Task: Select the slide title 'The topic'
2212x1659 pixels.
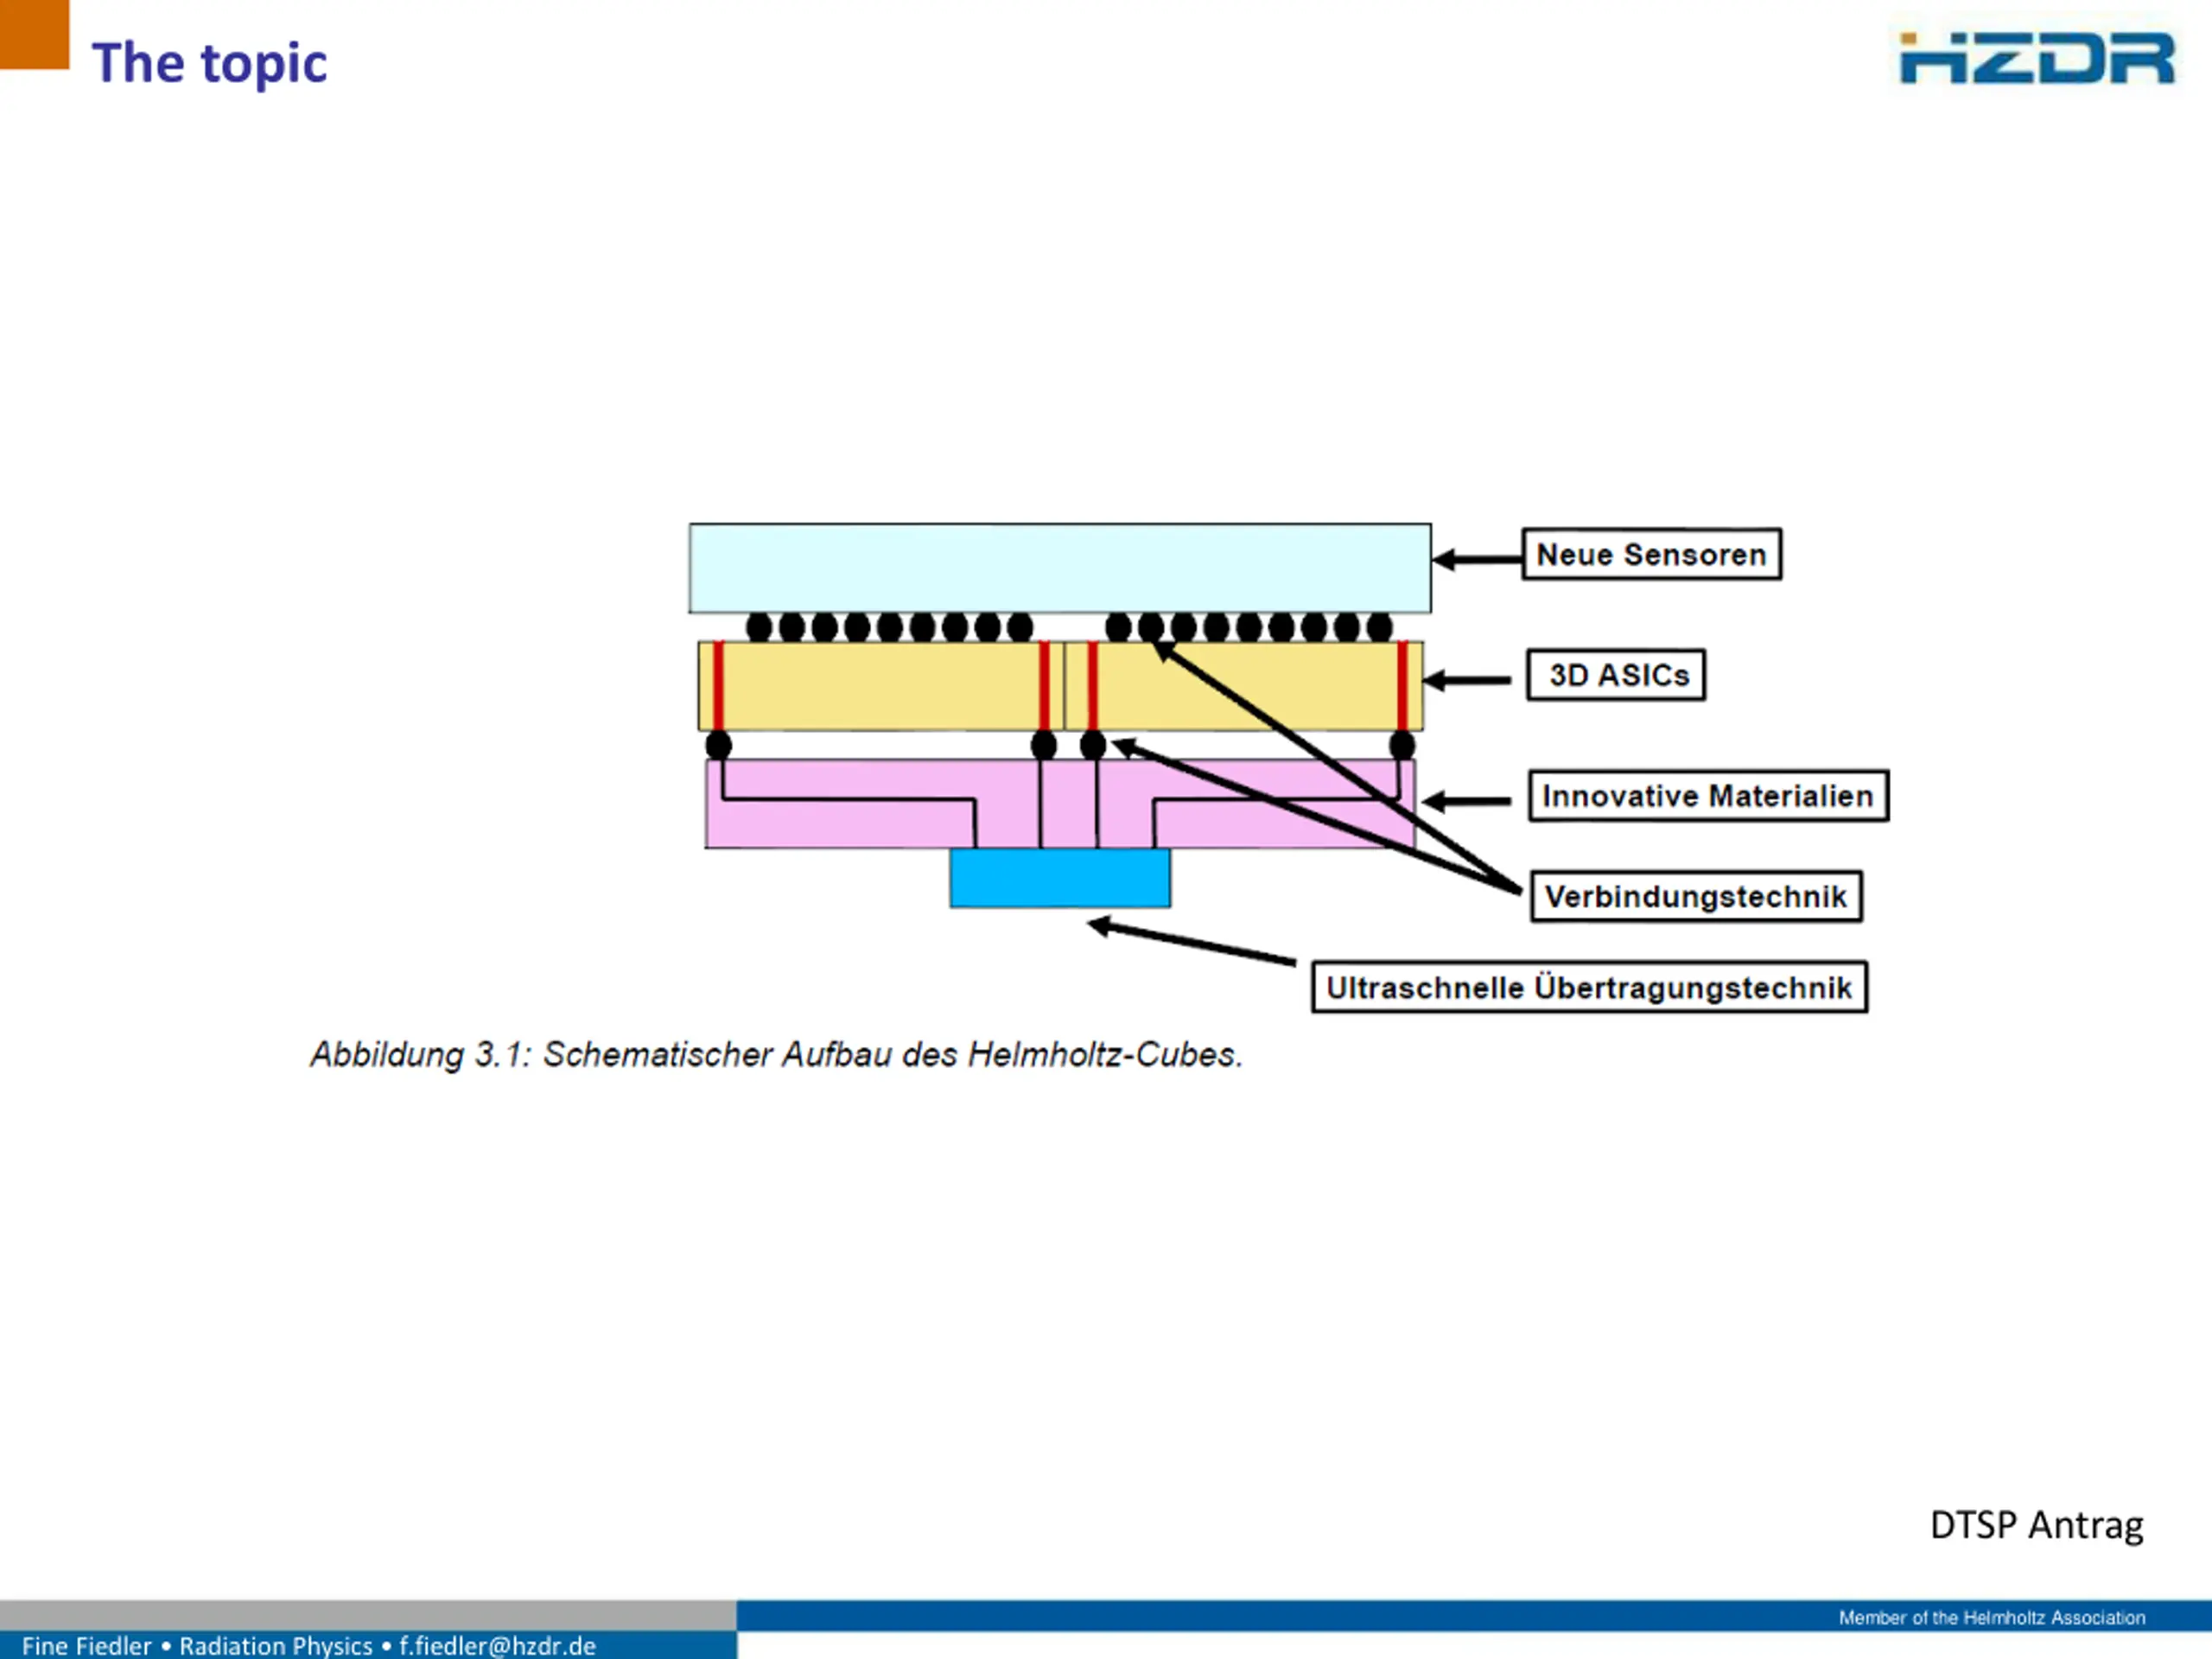Action: [x=209, y=63]
